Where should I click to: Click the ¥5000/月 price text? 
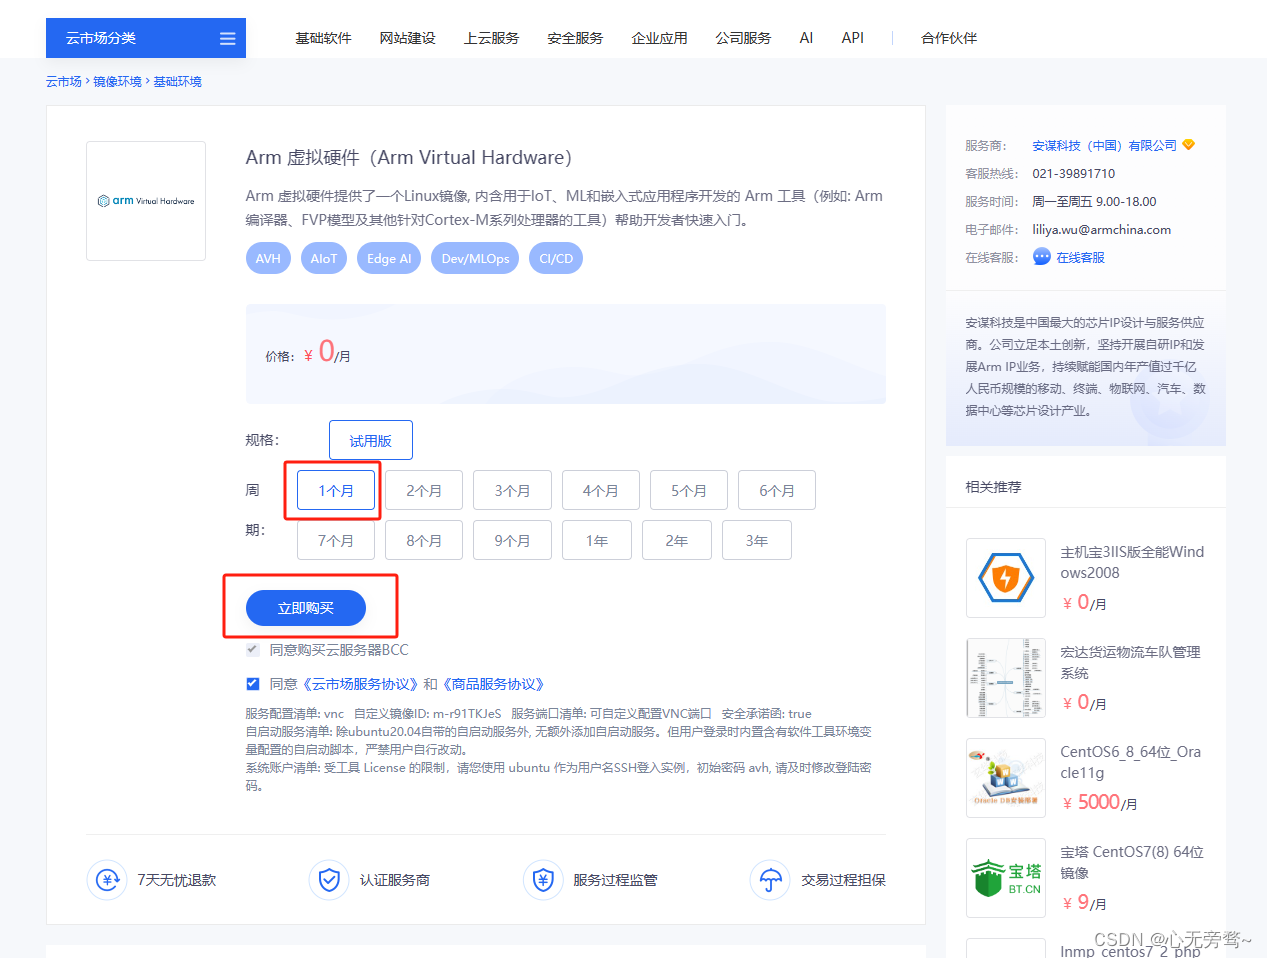coord(1099,802)
